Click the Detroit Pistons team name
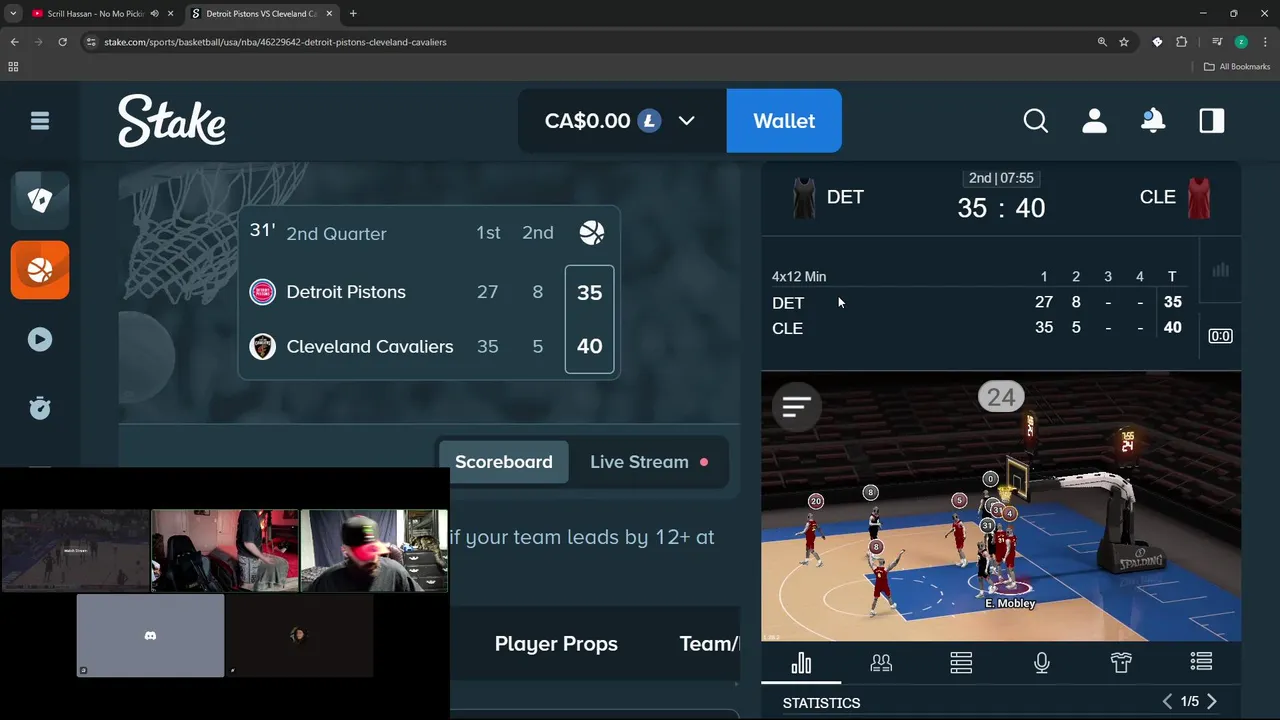Viewport: 1280px width, 720px height. coord(346,292)
